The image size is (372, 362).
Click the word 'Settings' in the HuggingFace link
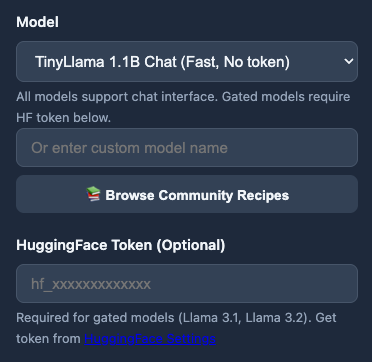[x=191, y=339]
